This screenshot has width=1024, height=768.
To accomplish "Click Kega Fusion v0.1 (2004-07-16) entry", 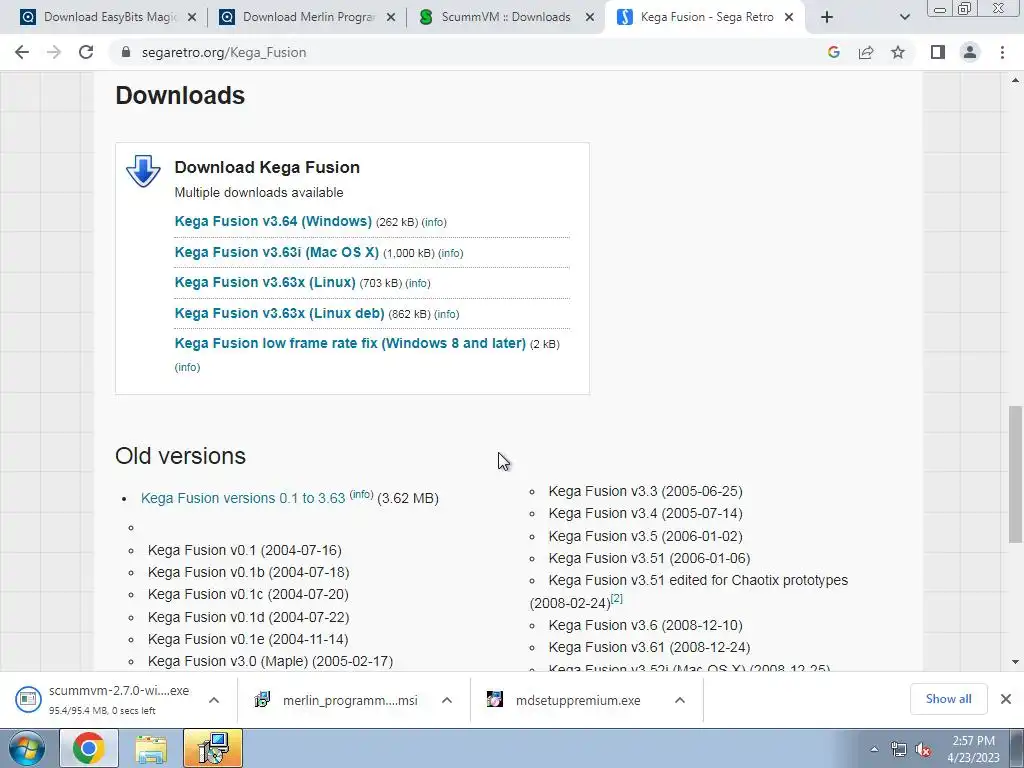I will tap(244, 551).
